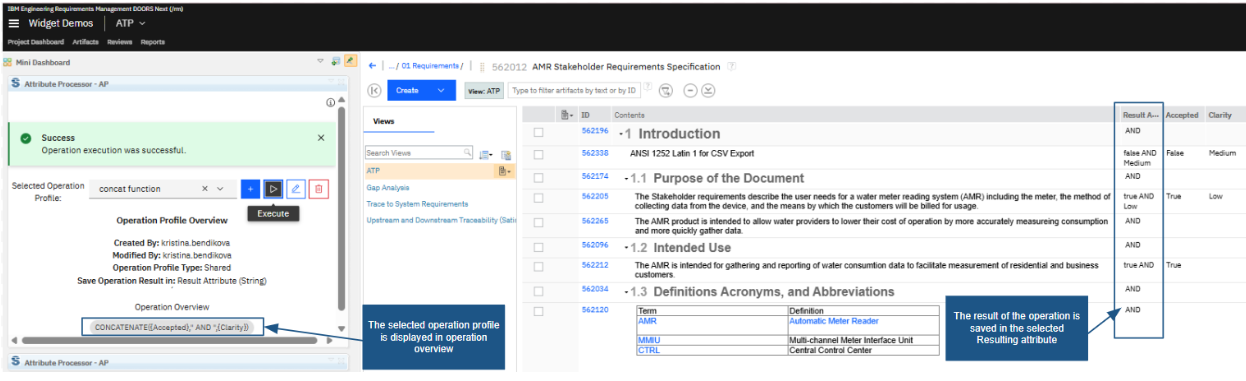This screenshot has height=381, width=1246.
Task: Select the Trace to System Requirements view
Action: tap(417, 203)
